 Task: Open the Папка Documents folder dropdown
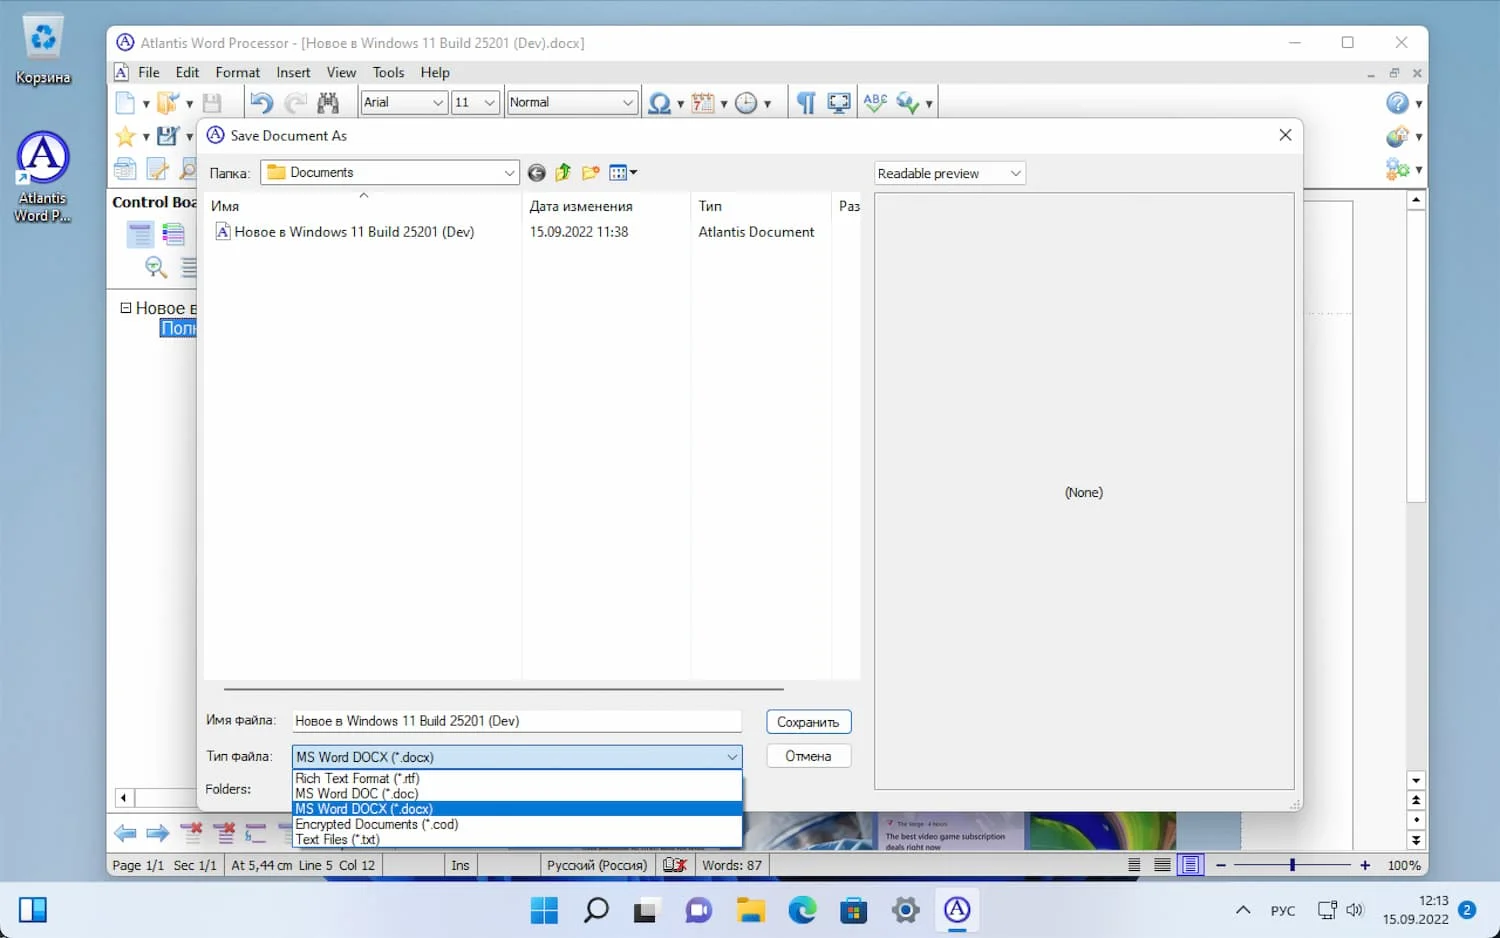pyautogui.click(x=509, y=173)
